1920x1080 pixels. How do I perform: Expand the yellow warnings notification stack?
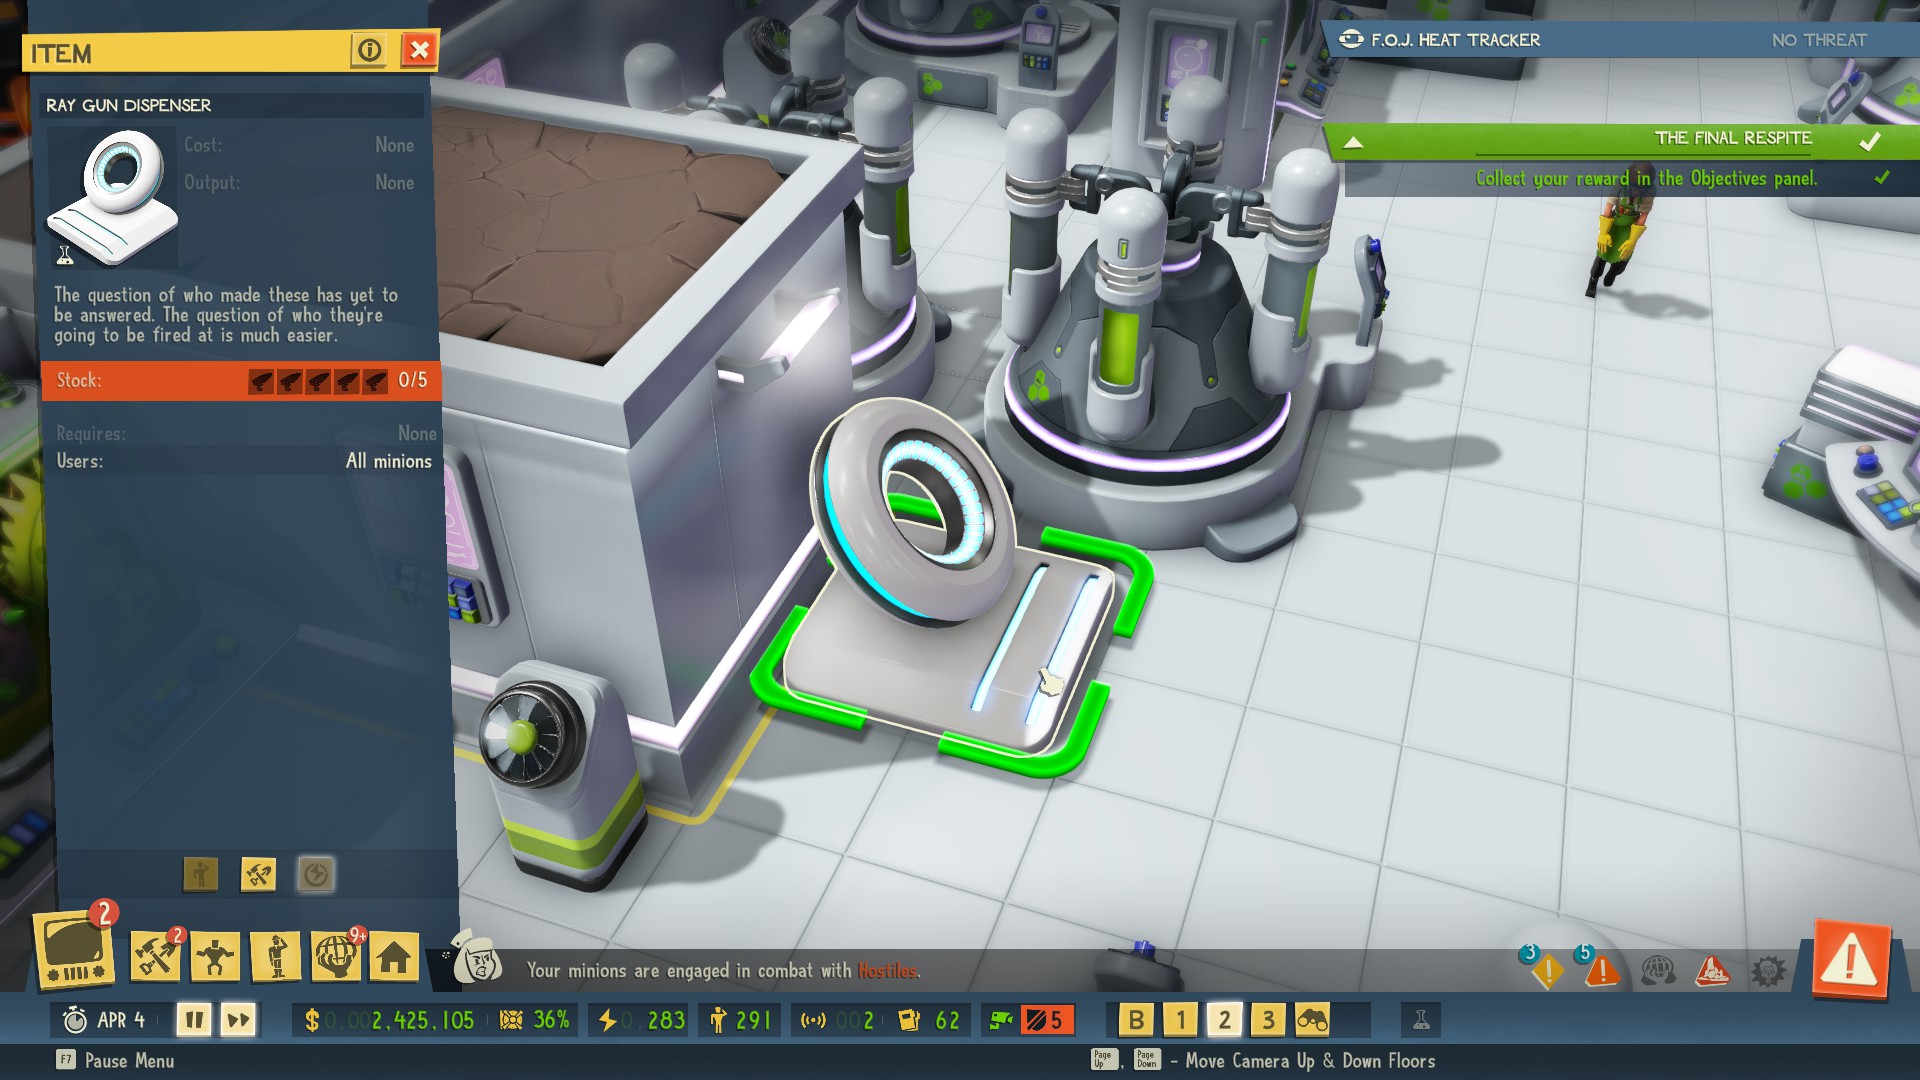pyautogui.click(x=1546, y=970)
